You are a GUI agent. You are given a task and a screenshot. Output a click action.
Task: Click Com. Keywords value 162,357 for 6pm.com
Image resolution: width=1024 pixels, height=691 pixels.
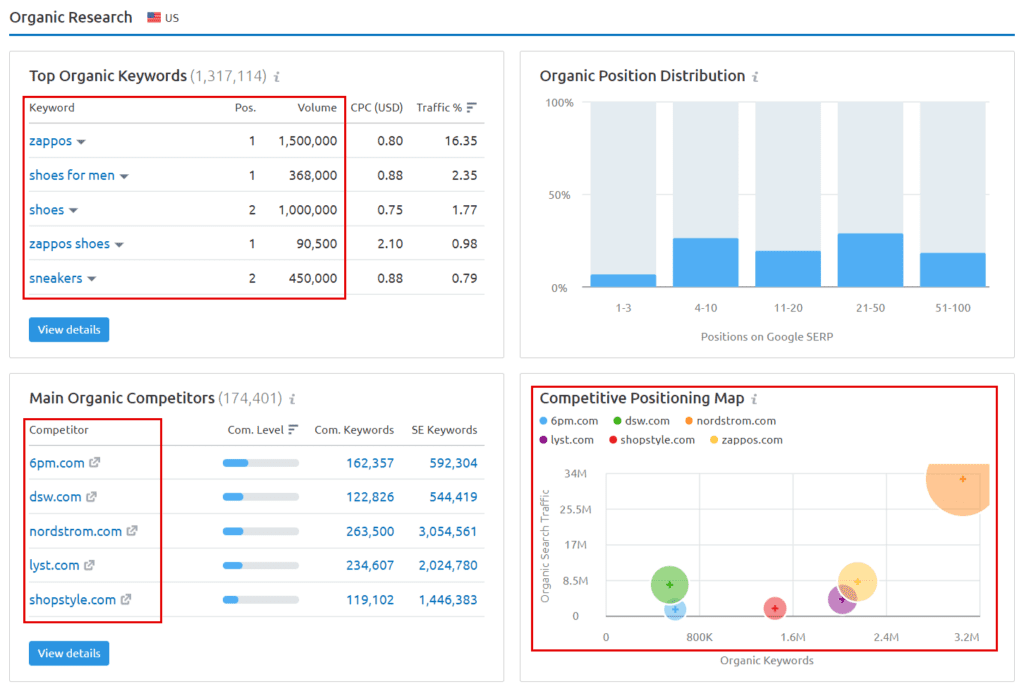(x=370, y=463)
